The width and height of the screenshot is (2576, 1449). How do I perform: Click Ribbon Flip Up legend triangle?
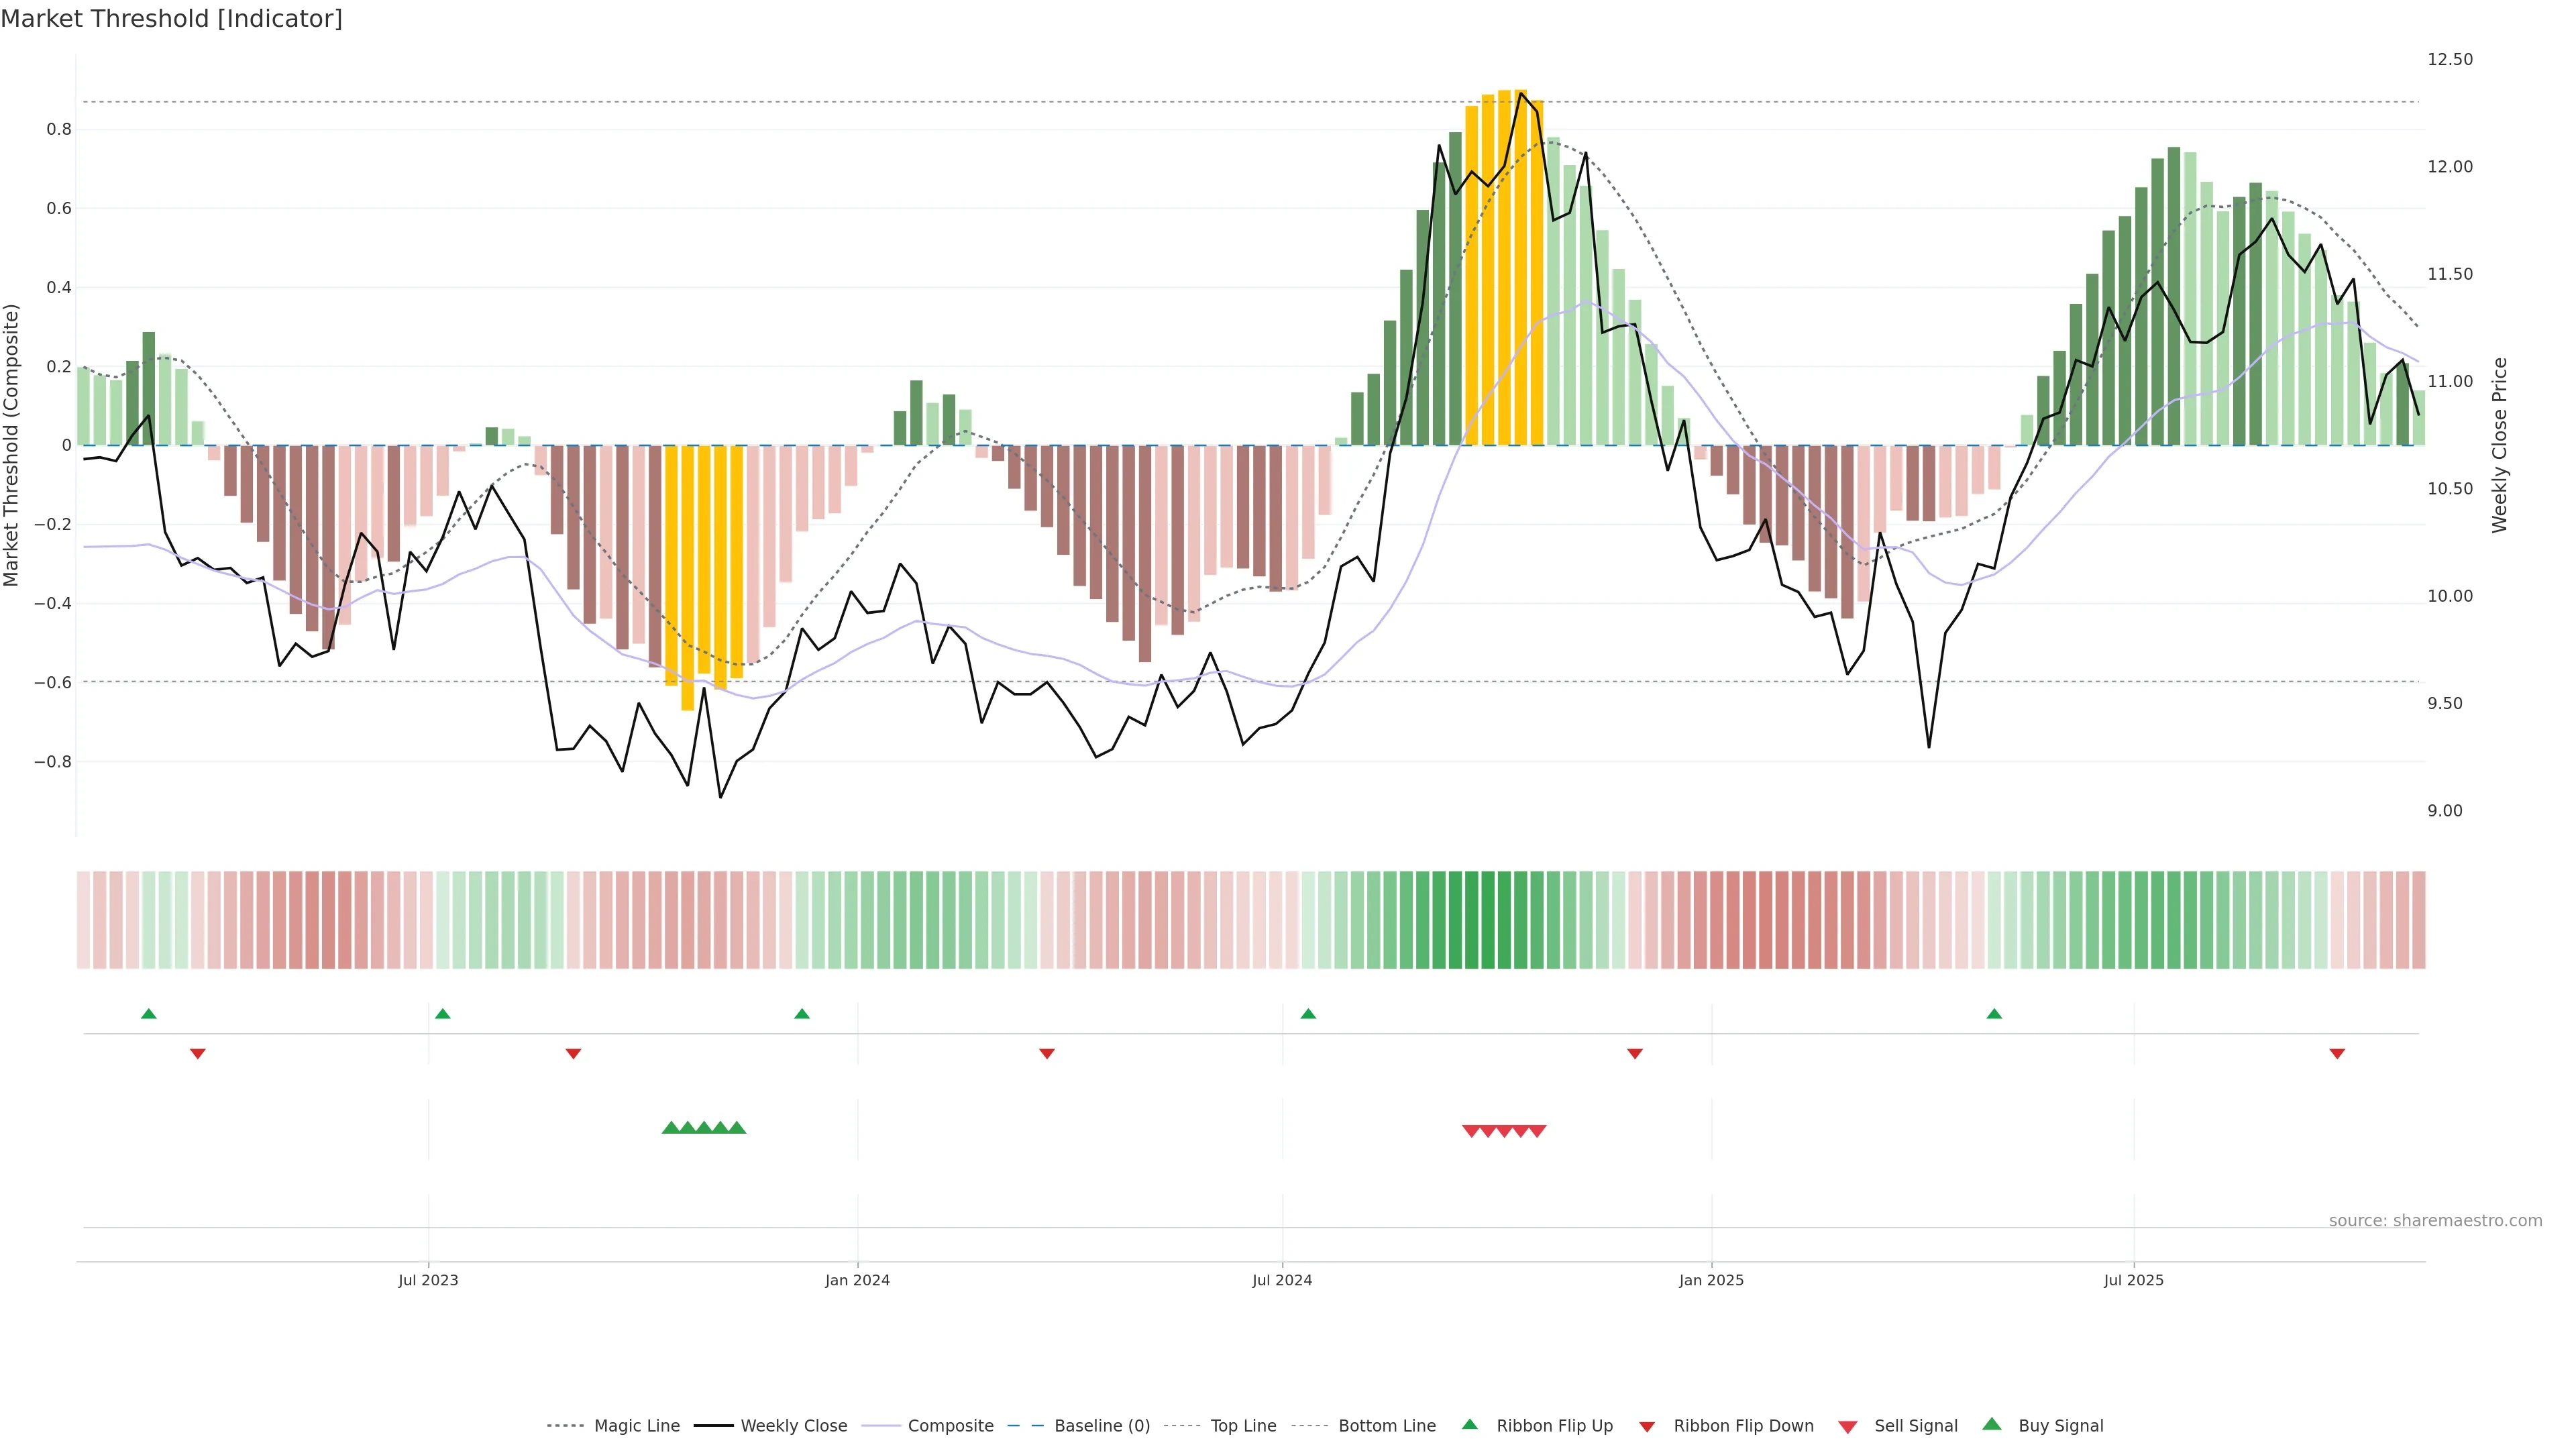pos(1469,1424)
